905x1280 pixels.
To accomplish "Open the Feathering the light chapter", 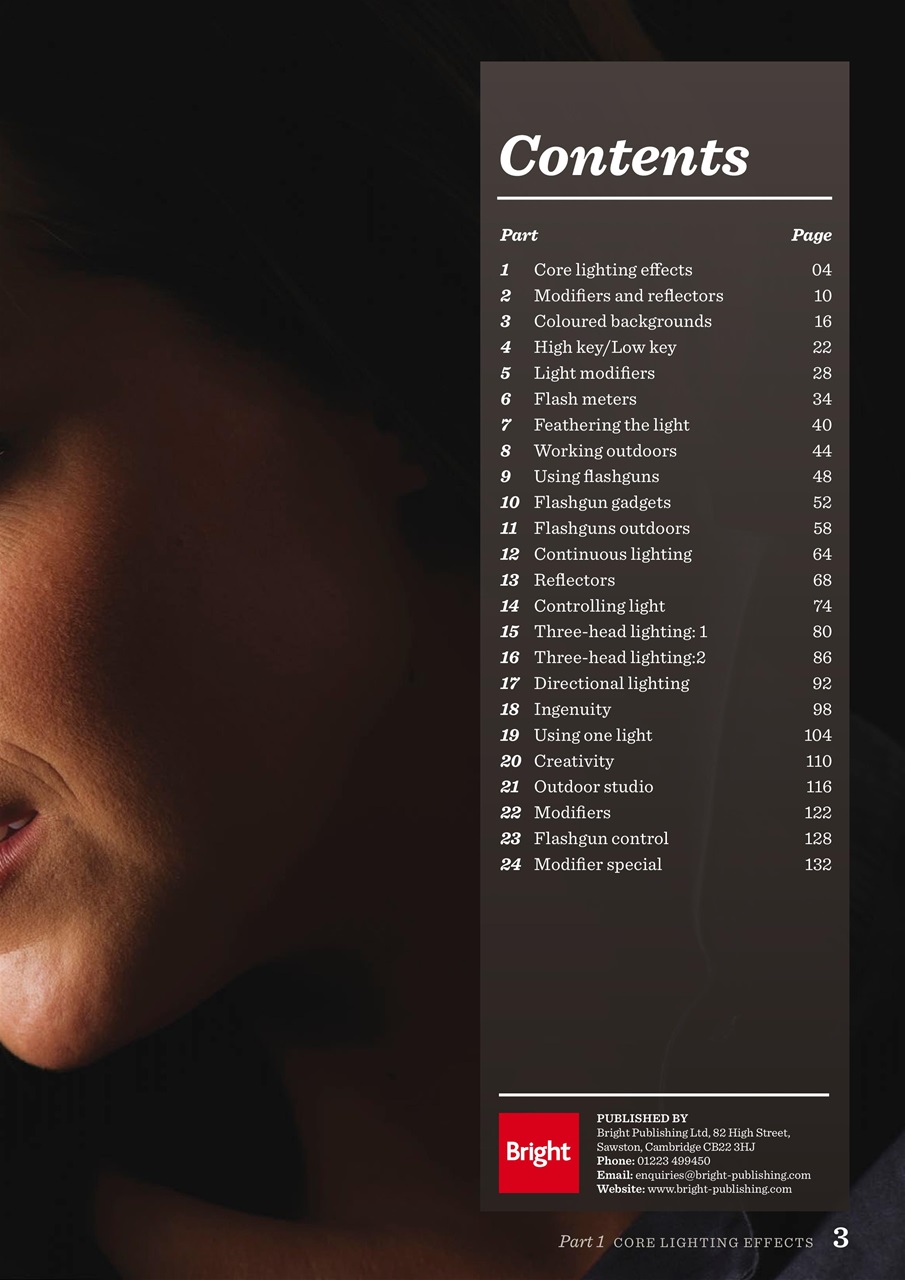I will pos(611,425).
